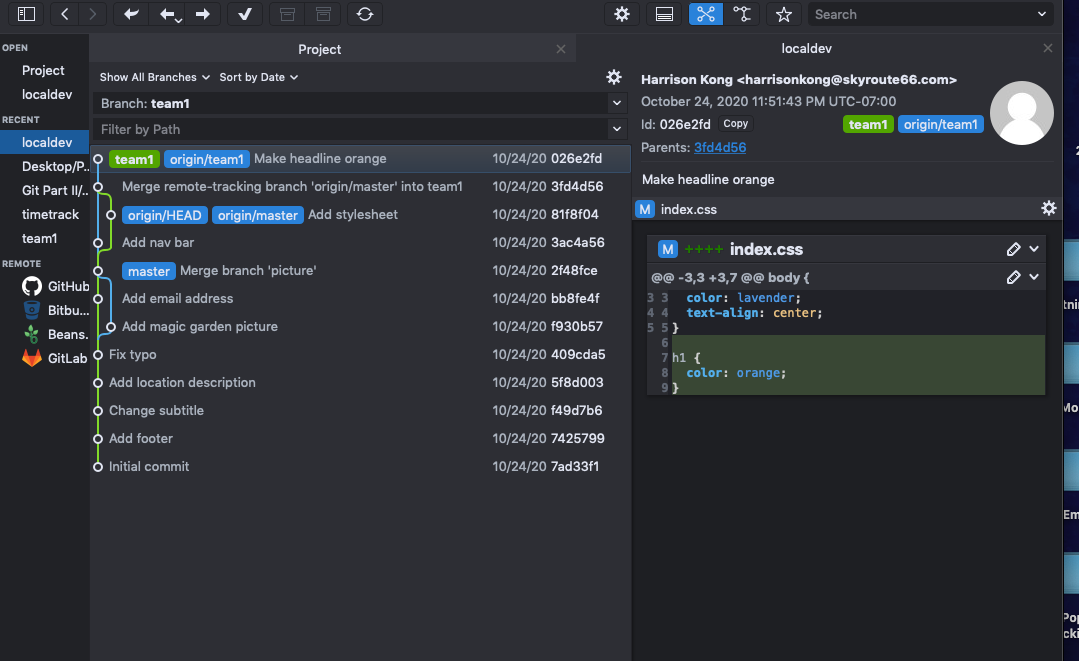Open settings gear in top toolbar
Image resolution: width=1079 pixels, height=661 pixels.
622,14
